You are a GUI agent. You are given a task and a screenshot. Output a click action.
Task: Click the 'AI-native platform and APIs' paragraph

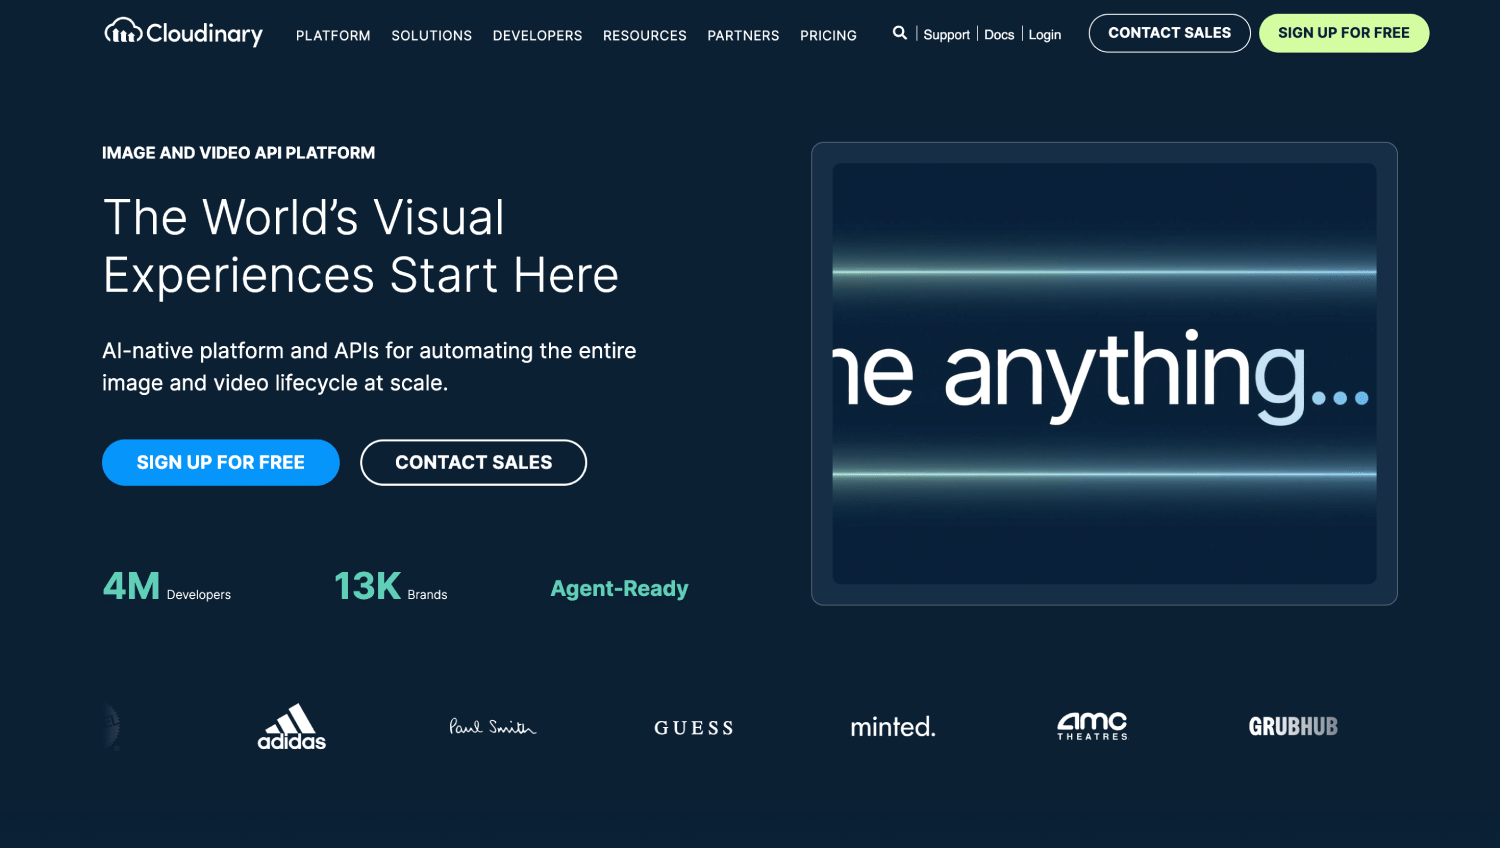[x=369, y=367]
